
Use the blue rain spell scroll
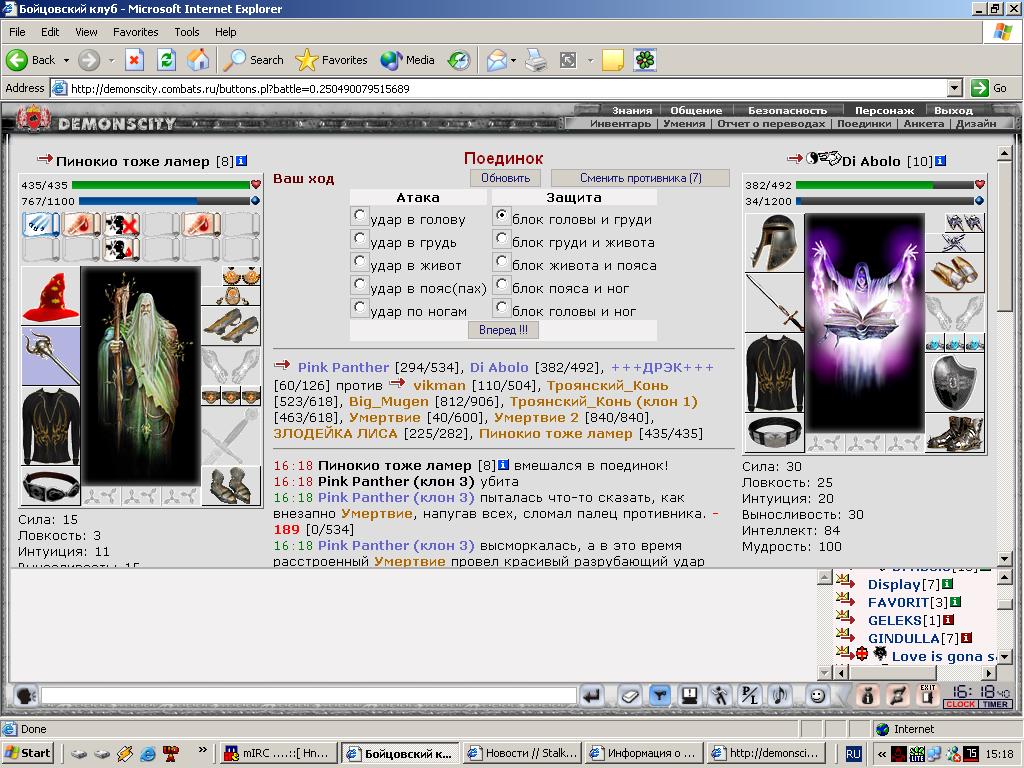(x=41, y=225)
